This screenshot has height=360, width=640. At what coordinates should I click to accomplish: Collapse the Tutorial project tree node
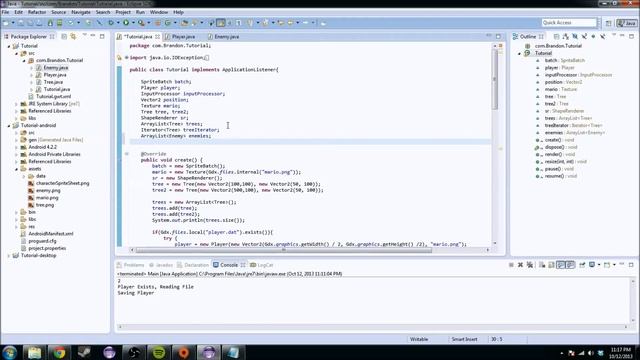(x=9, y=46)
